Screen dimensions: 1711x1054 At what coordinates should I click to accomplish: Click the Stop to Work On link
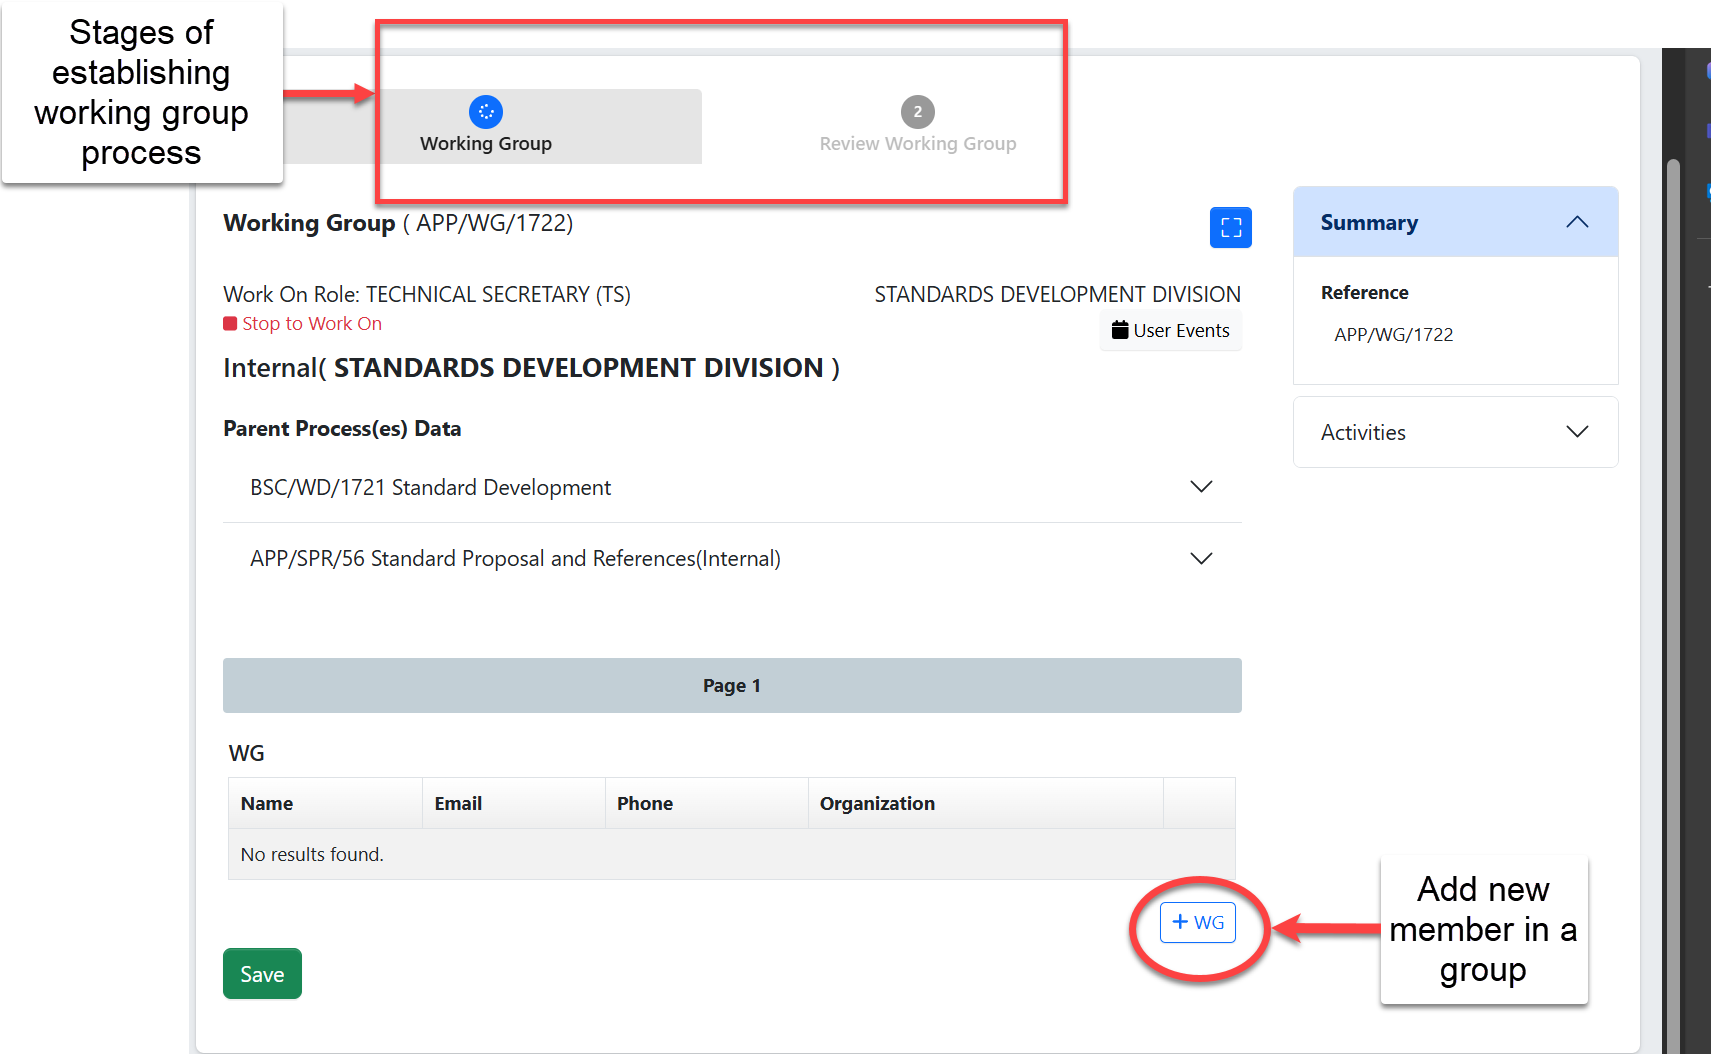(311, 324)
